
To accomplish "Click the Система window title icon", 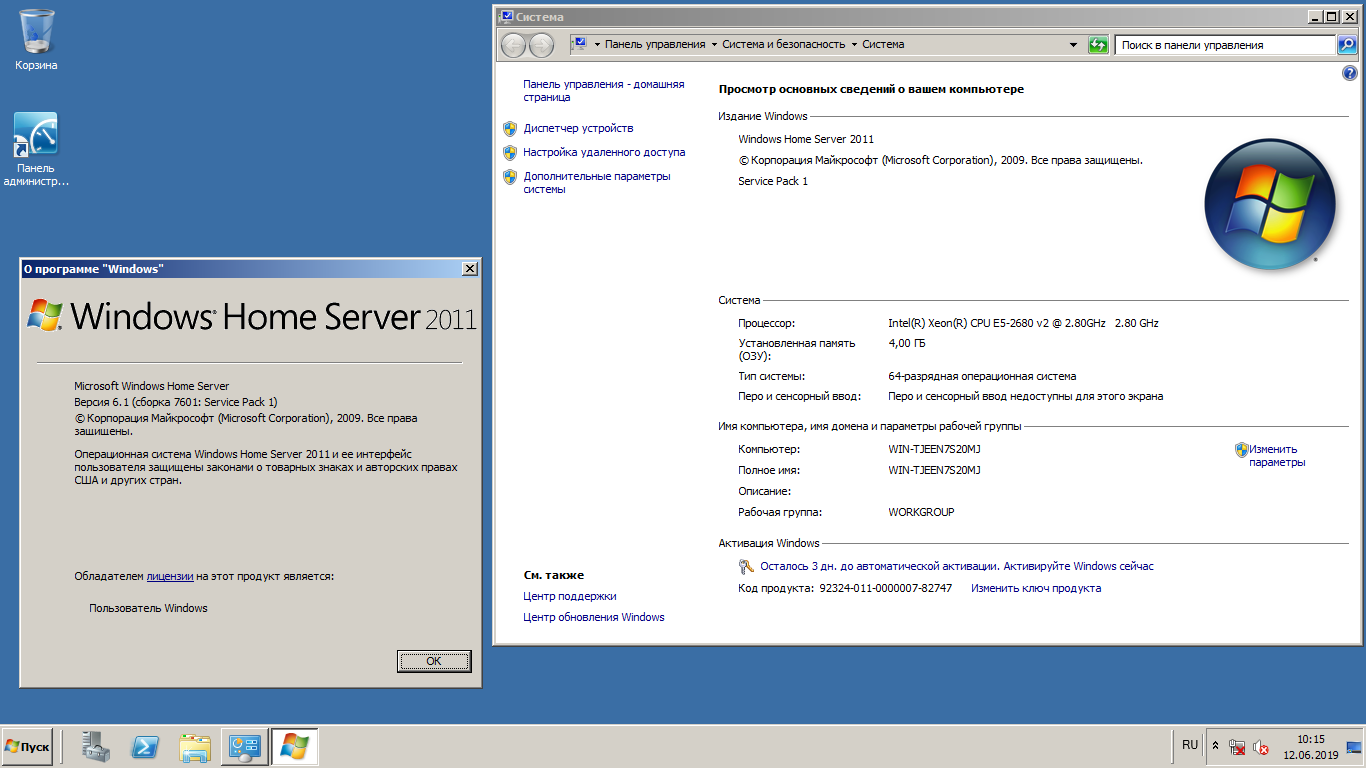I will [507, 16].
